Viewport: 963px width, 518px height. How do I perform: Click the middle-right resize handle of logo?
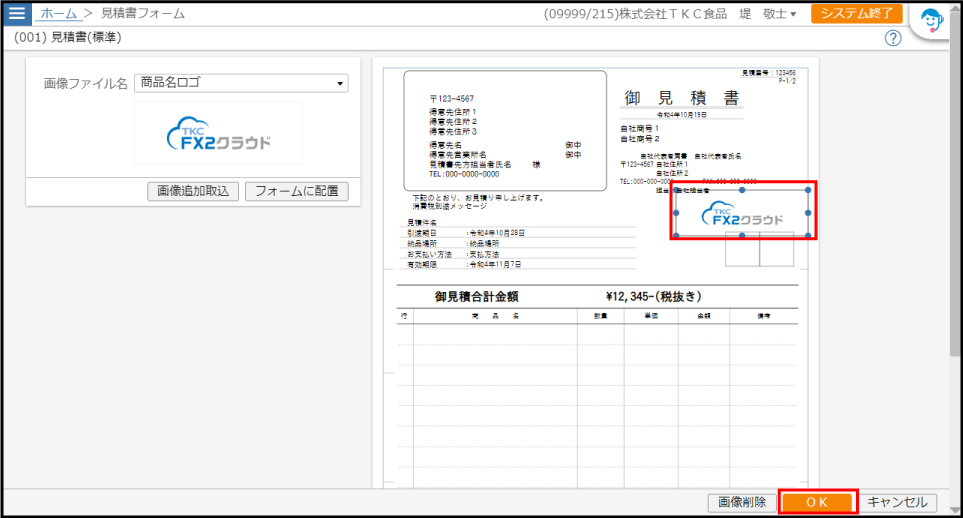pyautogui.click(x=808, y=213)
